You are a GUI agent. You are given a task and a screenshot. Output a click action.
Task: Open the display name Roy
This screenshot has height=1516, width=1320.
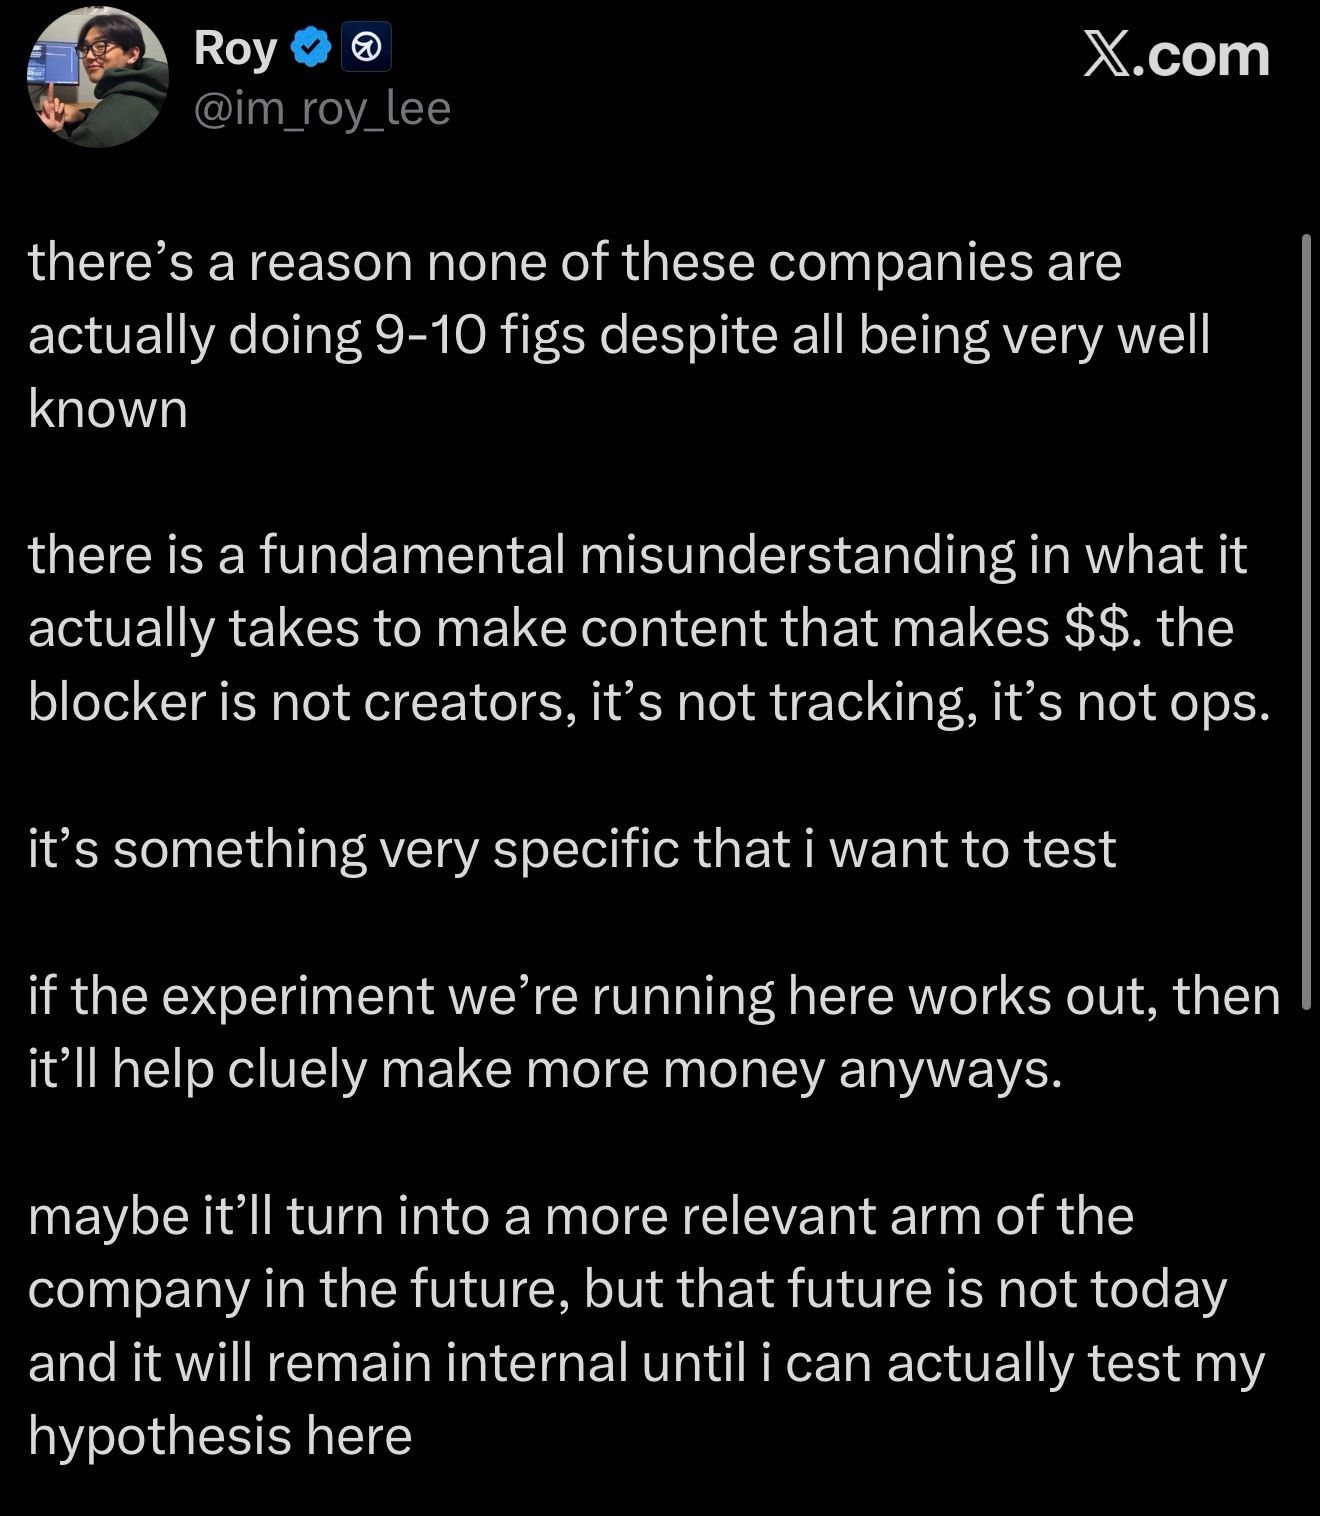(235, 48)
